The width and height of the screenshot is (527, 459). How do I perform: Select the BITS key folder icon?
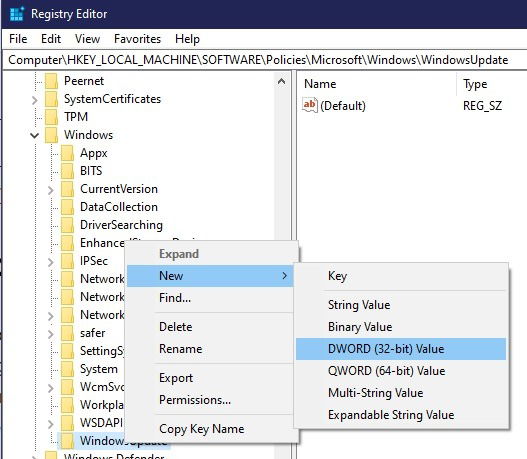(x=67, y=171)
